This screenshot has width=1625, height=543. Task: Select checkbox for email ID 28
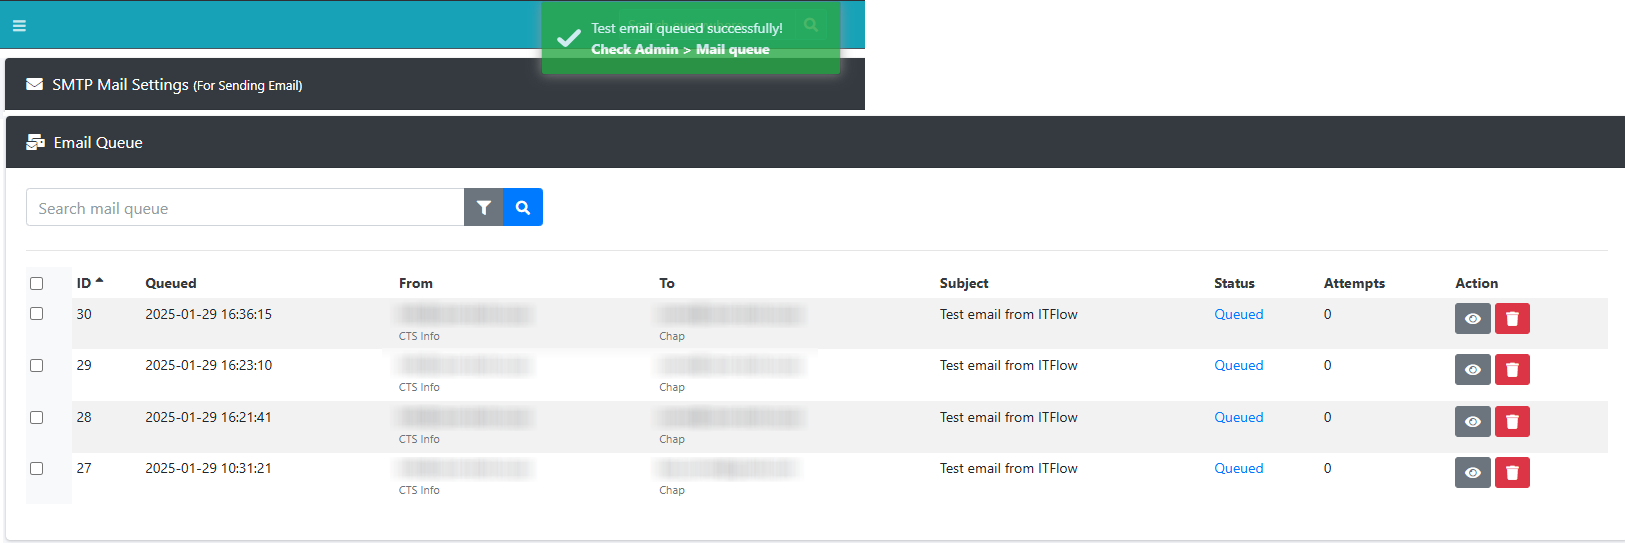(37, 417)
